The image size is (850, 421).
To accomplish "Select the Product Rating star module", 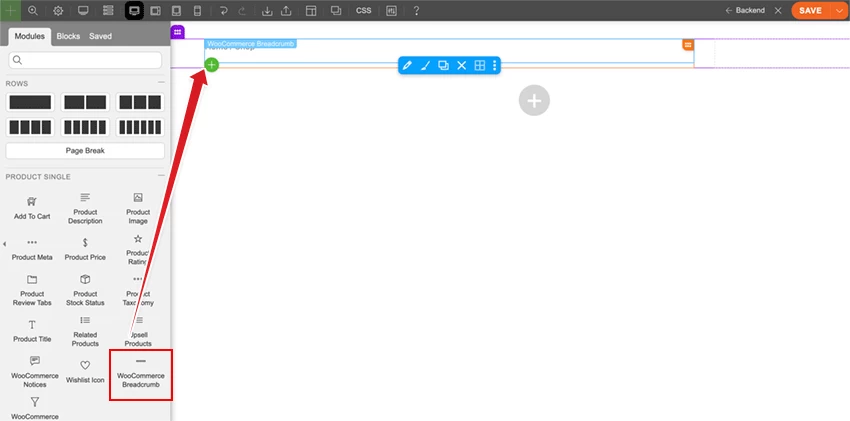I will click(138, 250).
